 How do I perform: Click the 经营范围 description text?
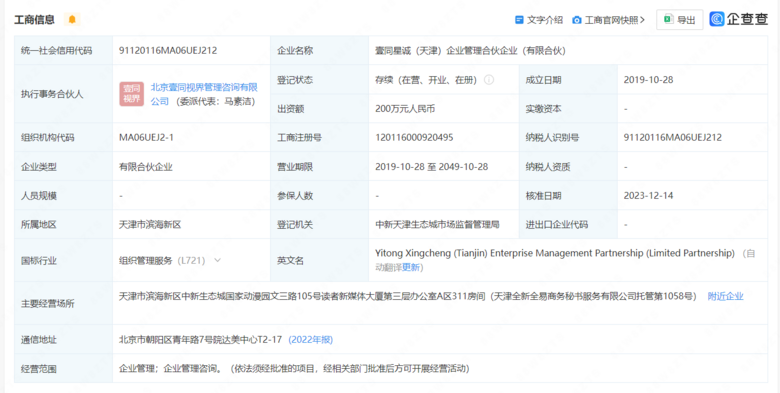[294, 369]
